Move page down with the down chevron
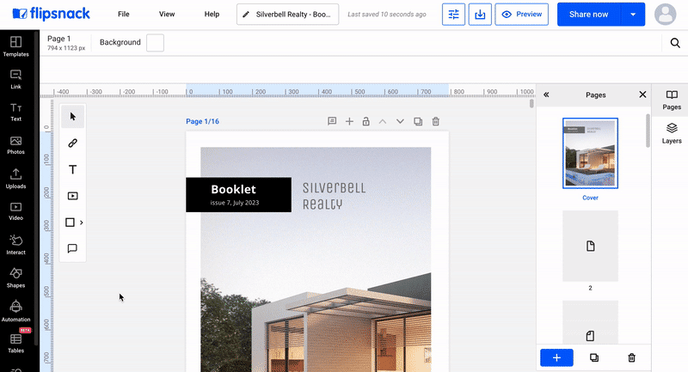The height and width of the screenshot is (372, 688). [400, 122]
